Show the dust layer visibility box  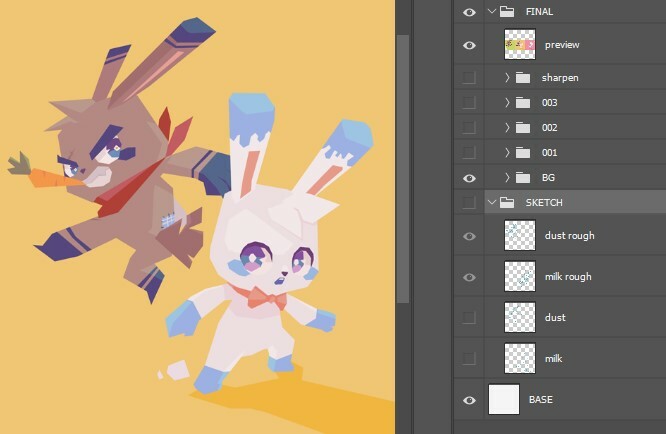[x=469, y=317]
